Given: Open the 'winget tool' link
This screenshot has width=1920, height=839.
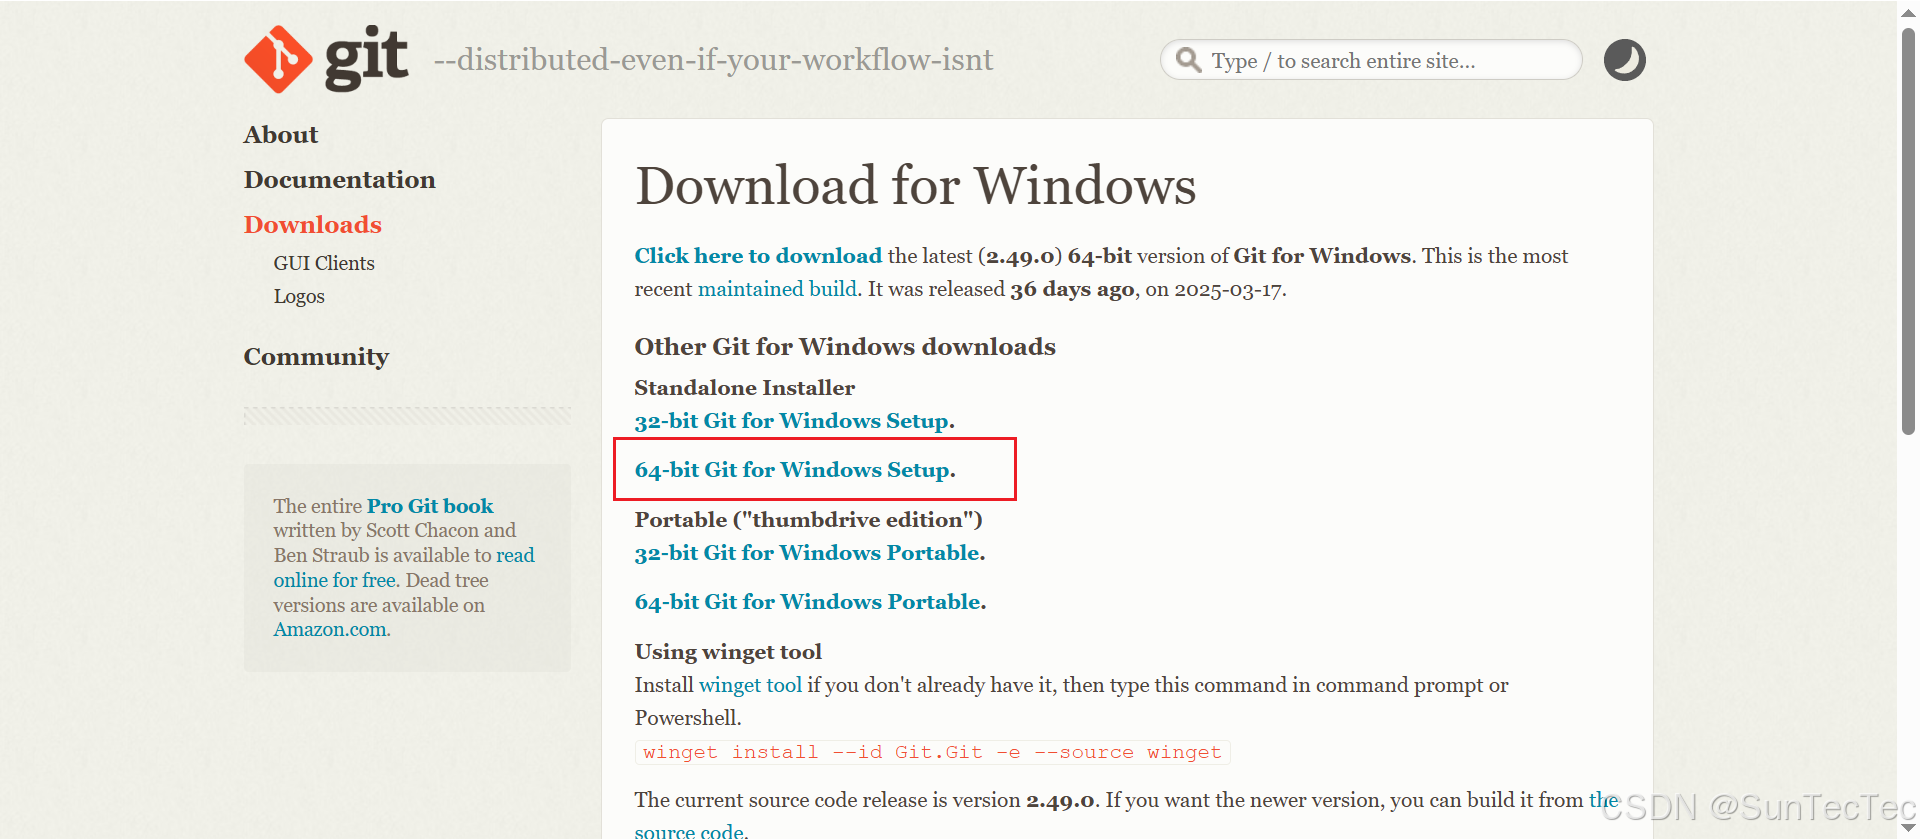Looking at the screenshot, I should [x=750, y=685].
